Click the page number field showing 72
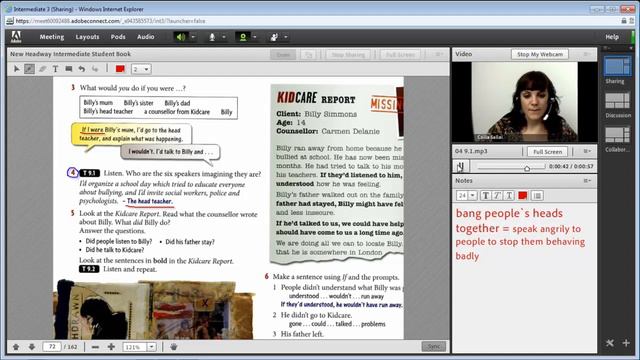The height and width of the screenshot is (360, 640). [x=52, y=347]
